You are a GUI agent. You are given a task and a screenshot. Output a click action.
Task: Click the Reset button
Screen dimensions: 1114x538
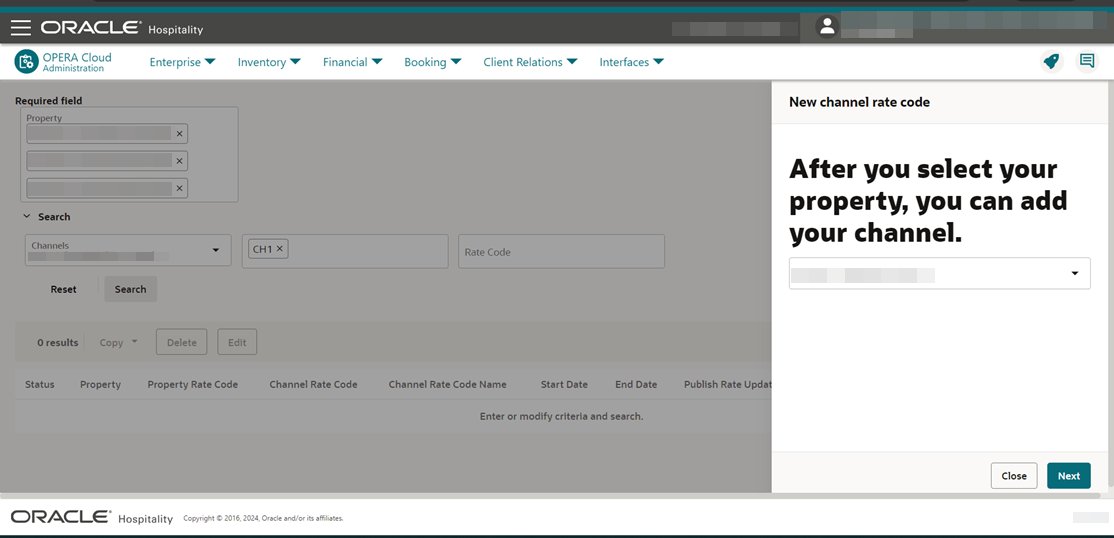pos(63,289)
